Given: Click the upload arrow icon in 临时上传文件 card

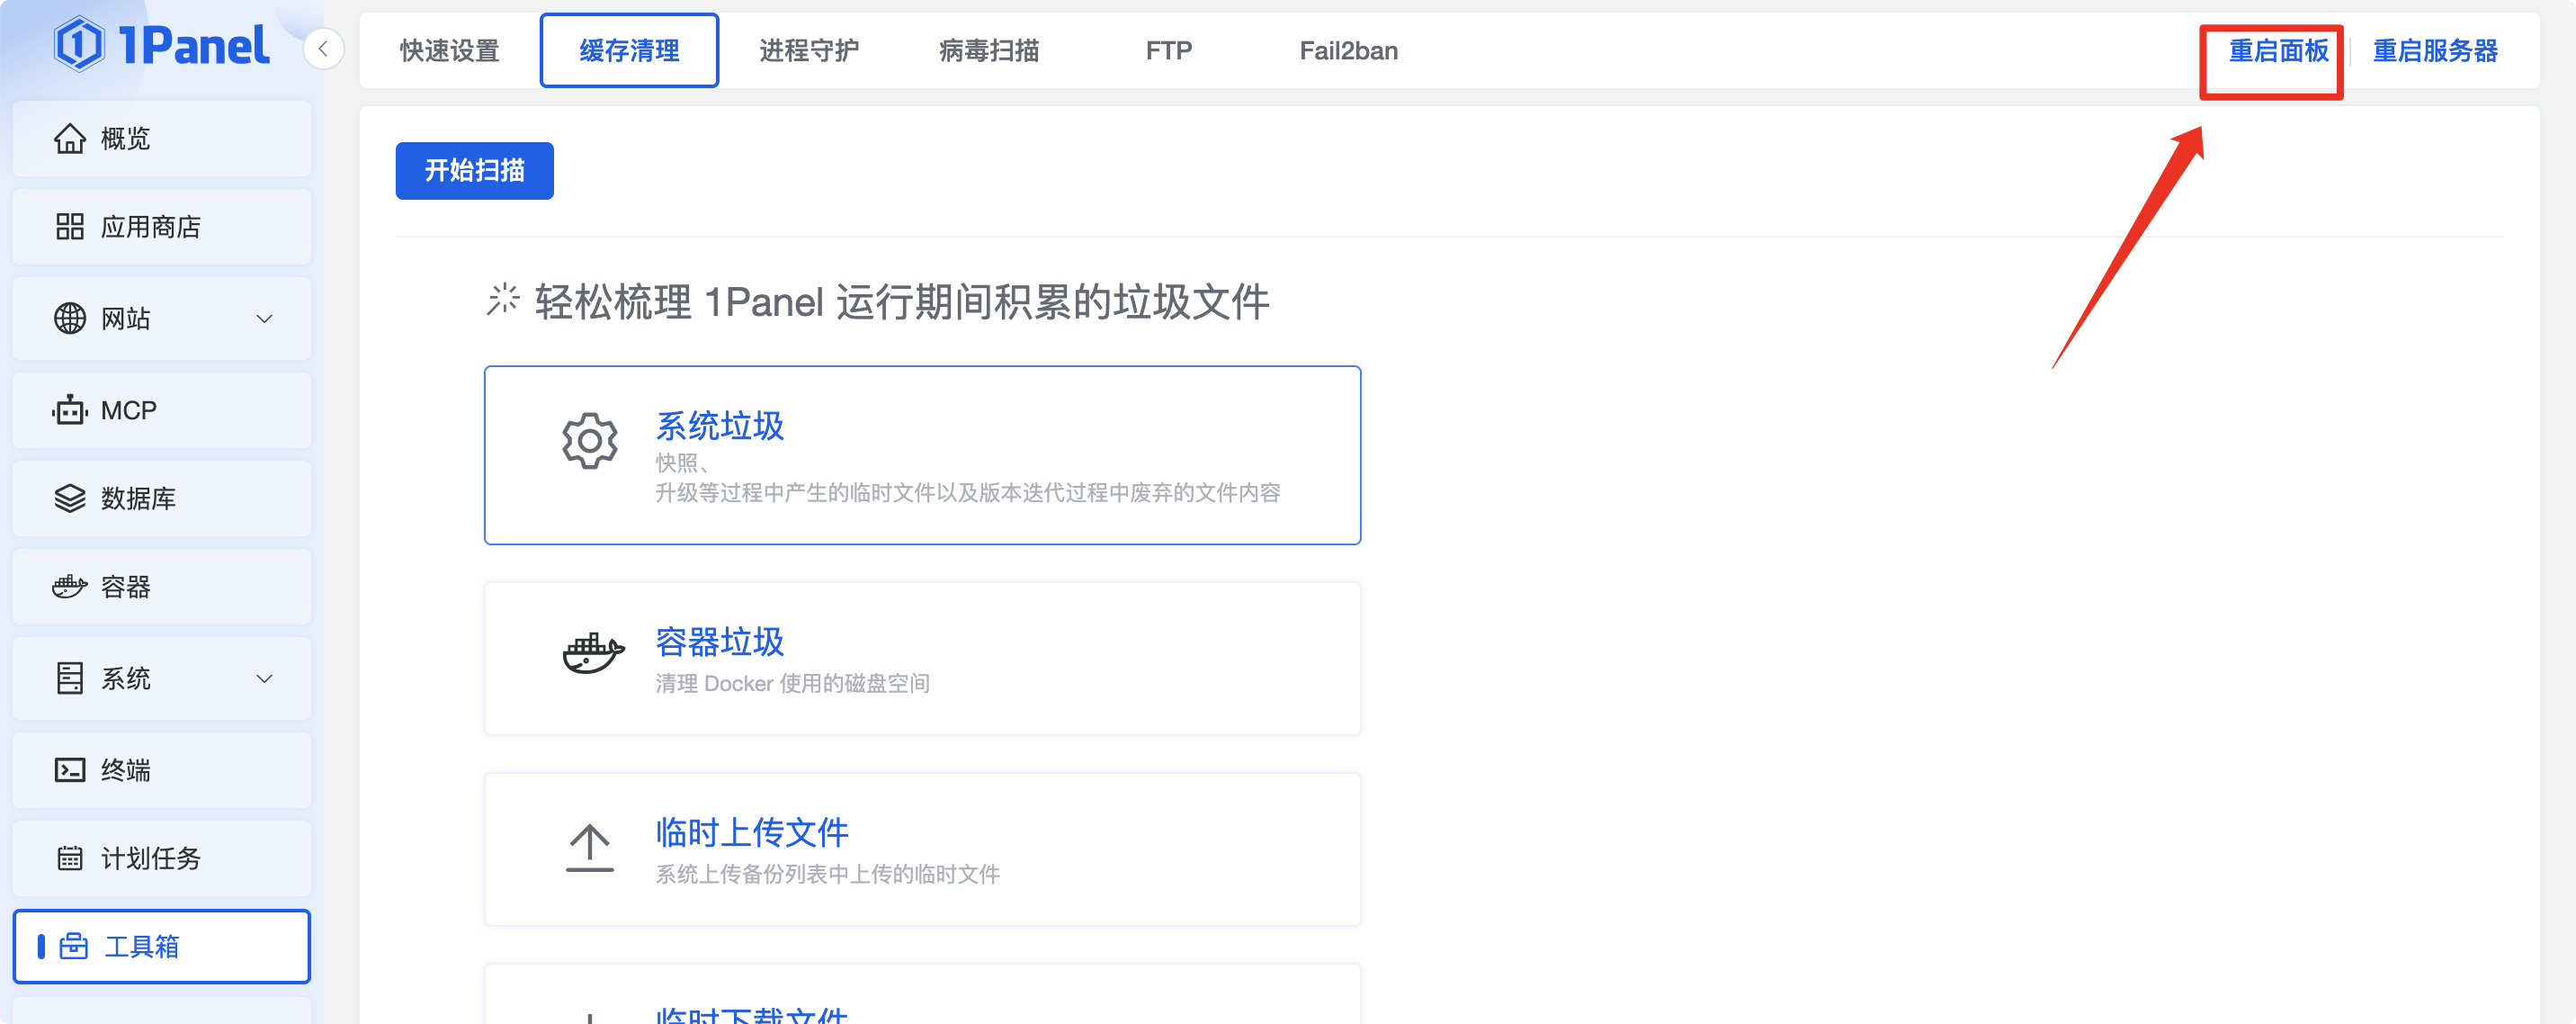Looking at the screenshot, I should coord(590,848).
